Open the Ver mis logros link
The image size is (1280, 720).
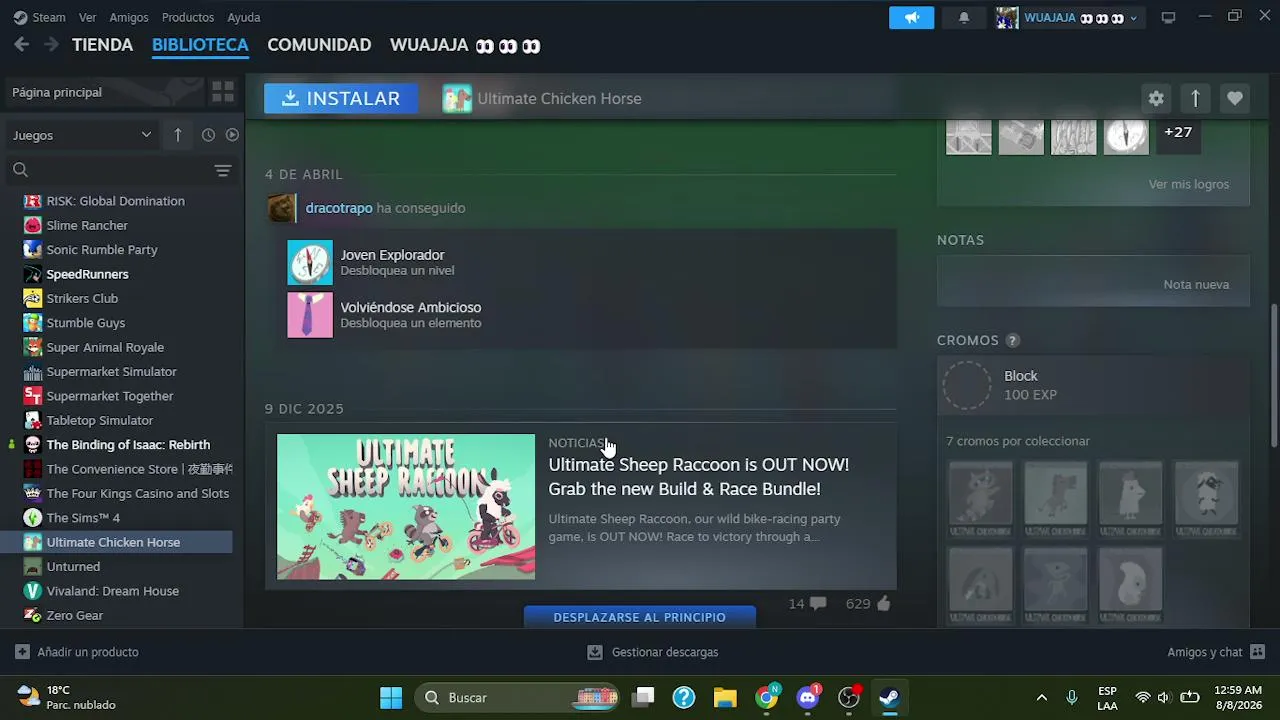pyautogui.click(x=1189, y=184)
